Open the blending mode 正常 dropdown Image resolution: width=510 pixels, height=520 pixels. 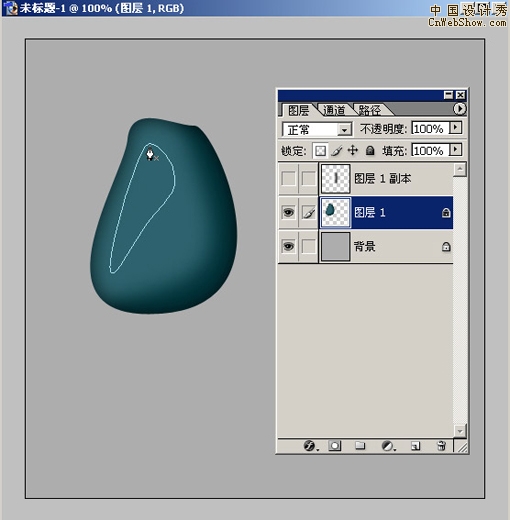[x=344, y=129]
